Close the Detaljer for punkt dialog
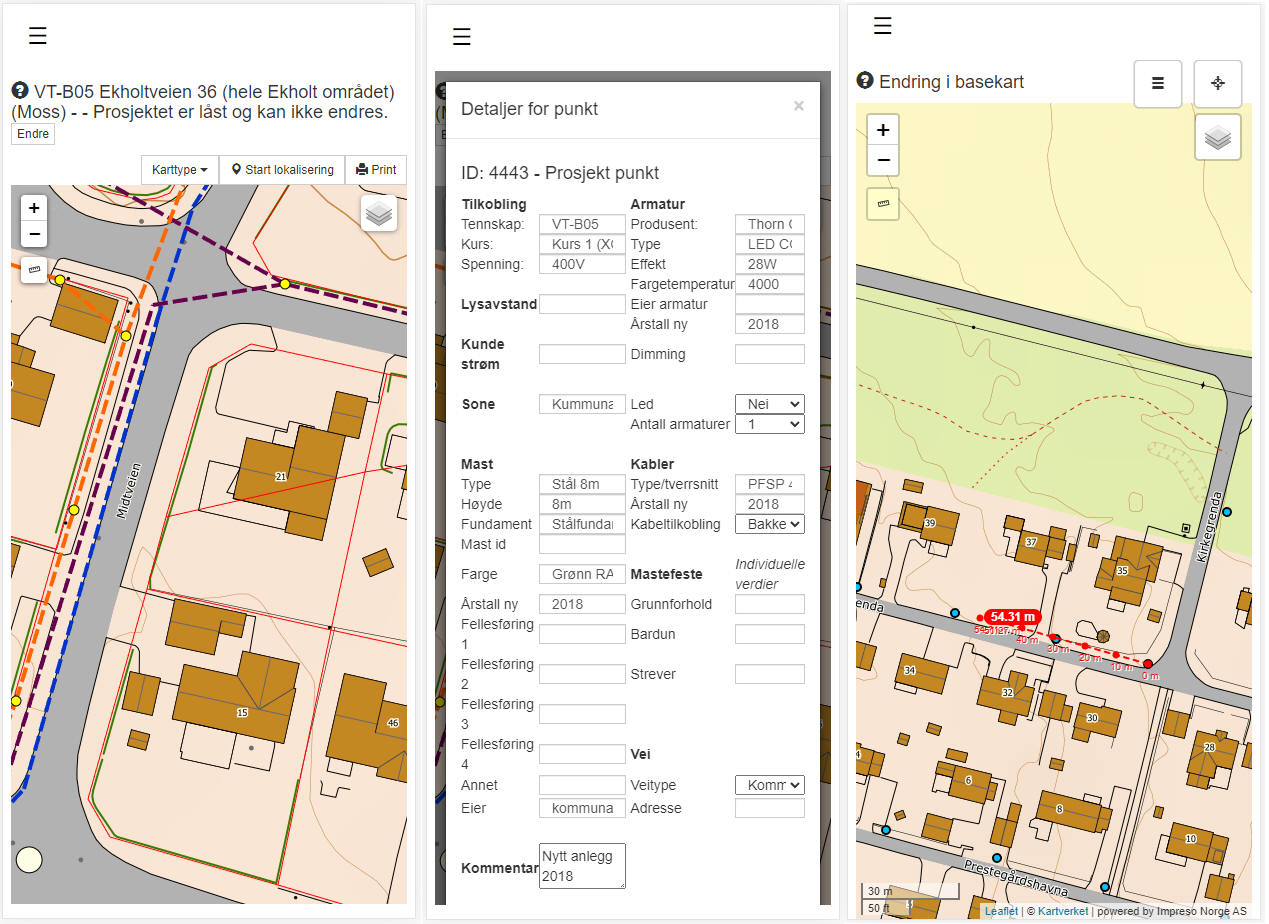 coord(798,106)
